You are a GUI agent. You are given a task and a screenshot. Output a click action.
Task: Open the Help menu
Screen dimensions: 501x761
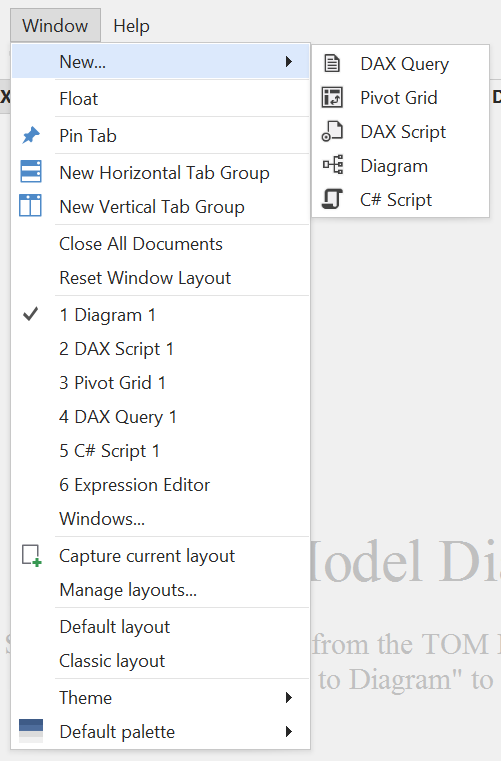(x=131, y=25)
